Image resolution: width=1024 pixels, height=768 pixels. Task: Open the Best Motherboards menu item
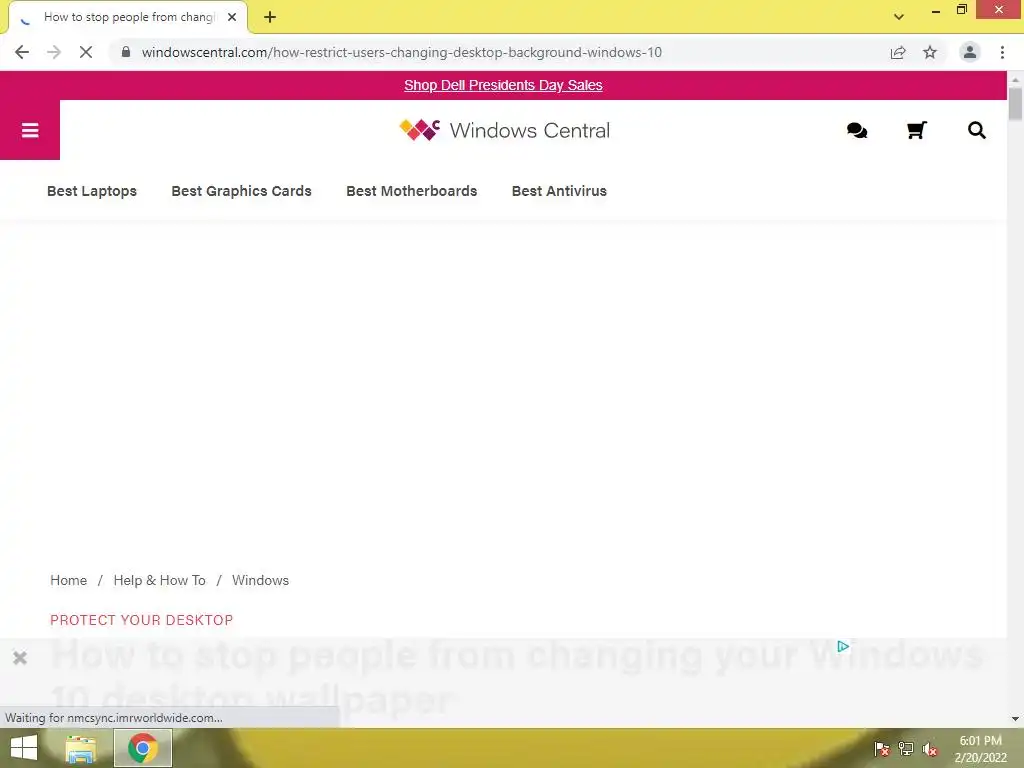tap(411, 191)
